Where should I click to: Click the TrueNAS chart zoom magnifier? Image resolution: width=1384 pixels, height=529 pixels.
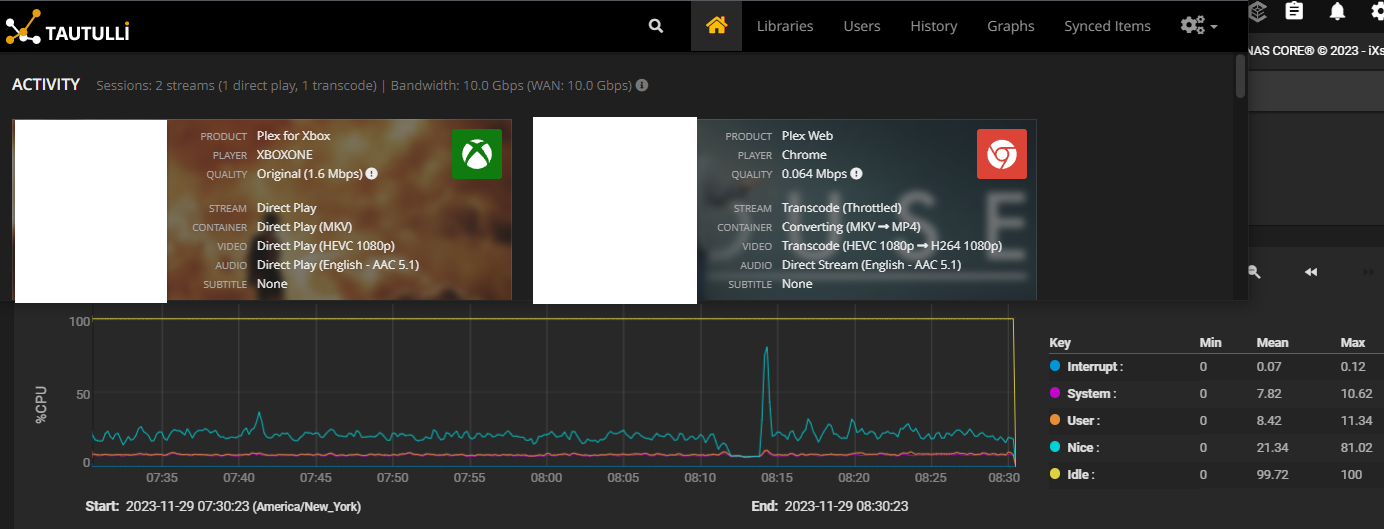pos(1254,272)
